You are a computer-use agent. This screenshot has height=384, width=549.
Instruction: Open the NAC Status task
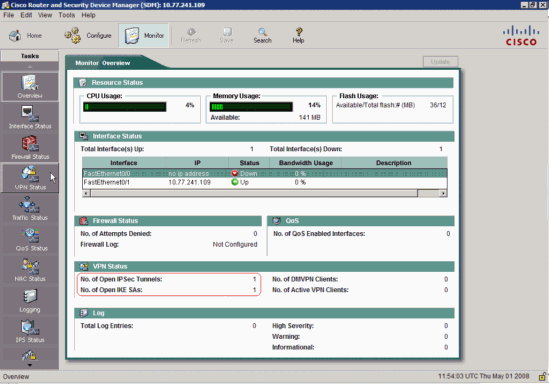(30, 270)
